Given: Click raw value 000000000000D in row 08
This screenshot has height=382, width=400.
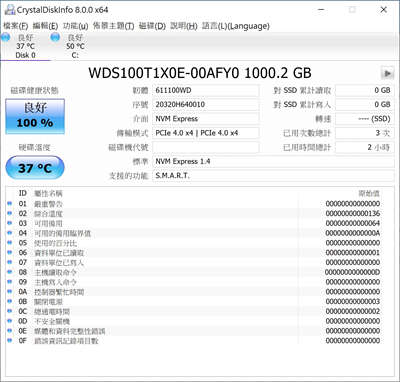Looking at the screenshot, I should click(353, 272).
